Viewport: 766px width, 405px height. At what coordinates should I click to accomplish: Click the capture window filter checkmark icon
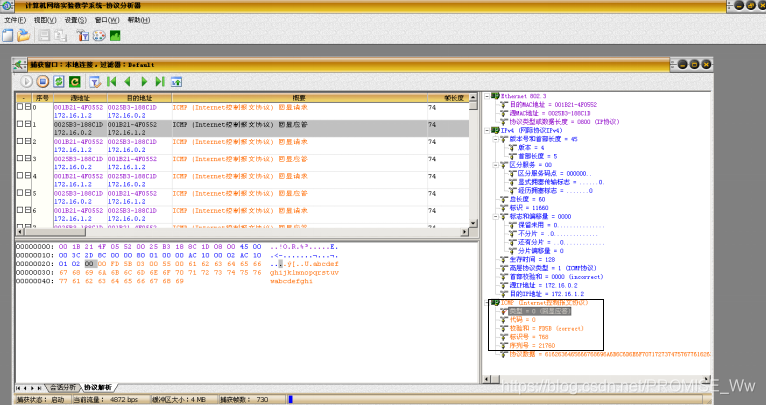[95, 82]
